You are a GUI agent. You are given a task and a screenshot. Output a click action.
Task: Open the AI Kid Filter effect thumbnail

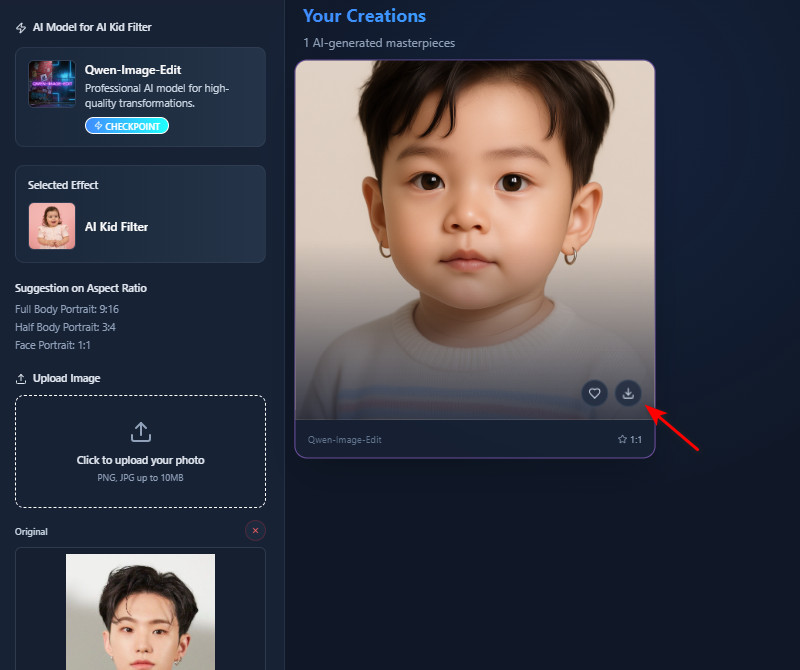pos(52,226)
